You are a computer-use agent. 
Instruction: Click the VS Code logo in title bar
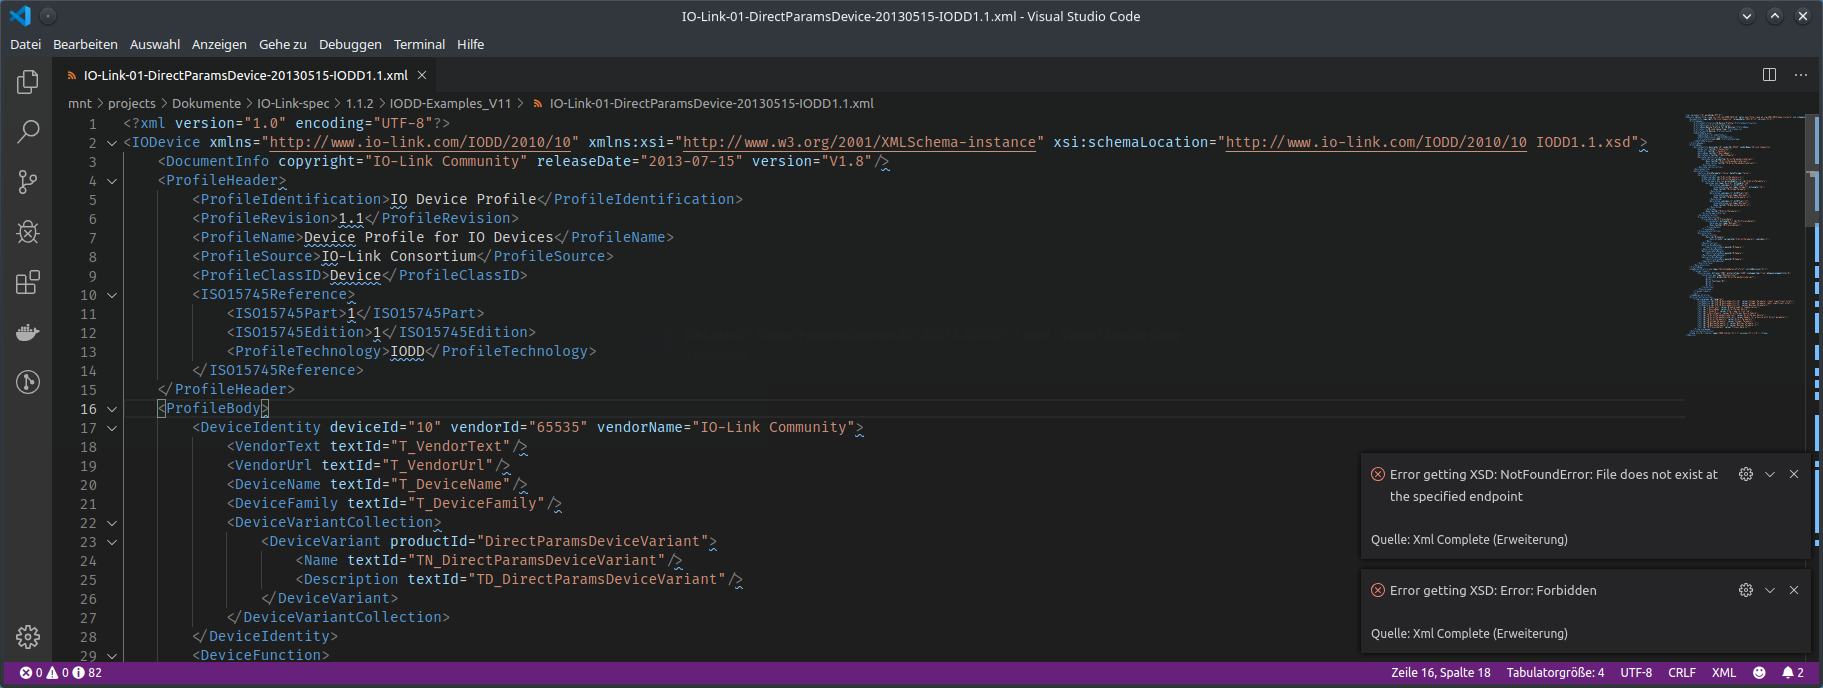coord(20,16)
